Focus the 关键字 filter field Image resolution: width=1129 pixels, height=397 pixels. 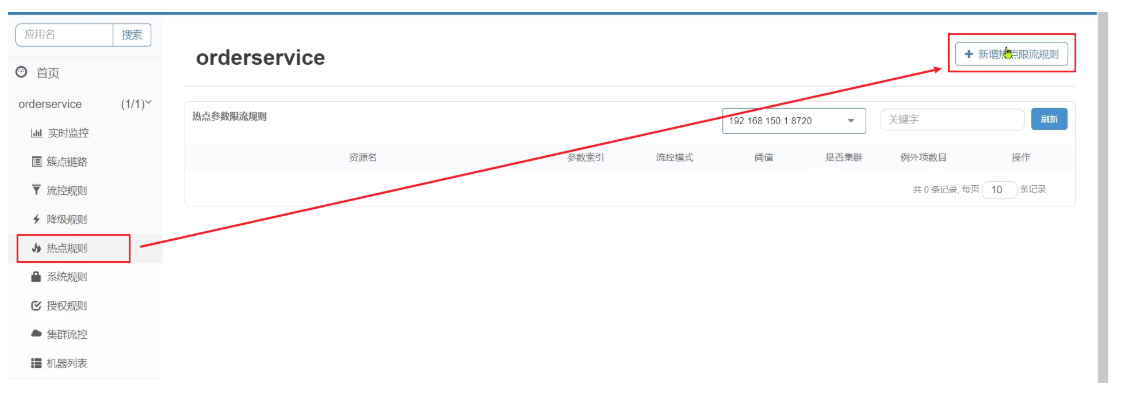pyautogui.click(x=952, y=120)
